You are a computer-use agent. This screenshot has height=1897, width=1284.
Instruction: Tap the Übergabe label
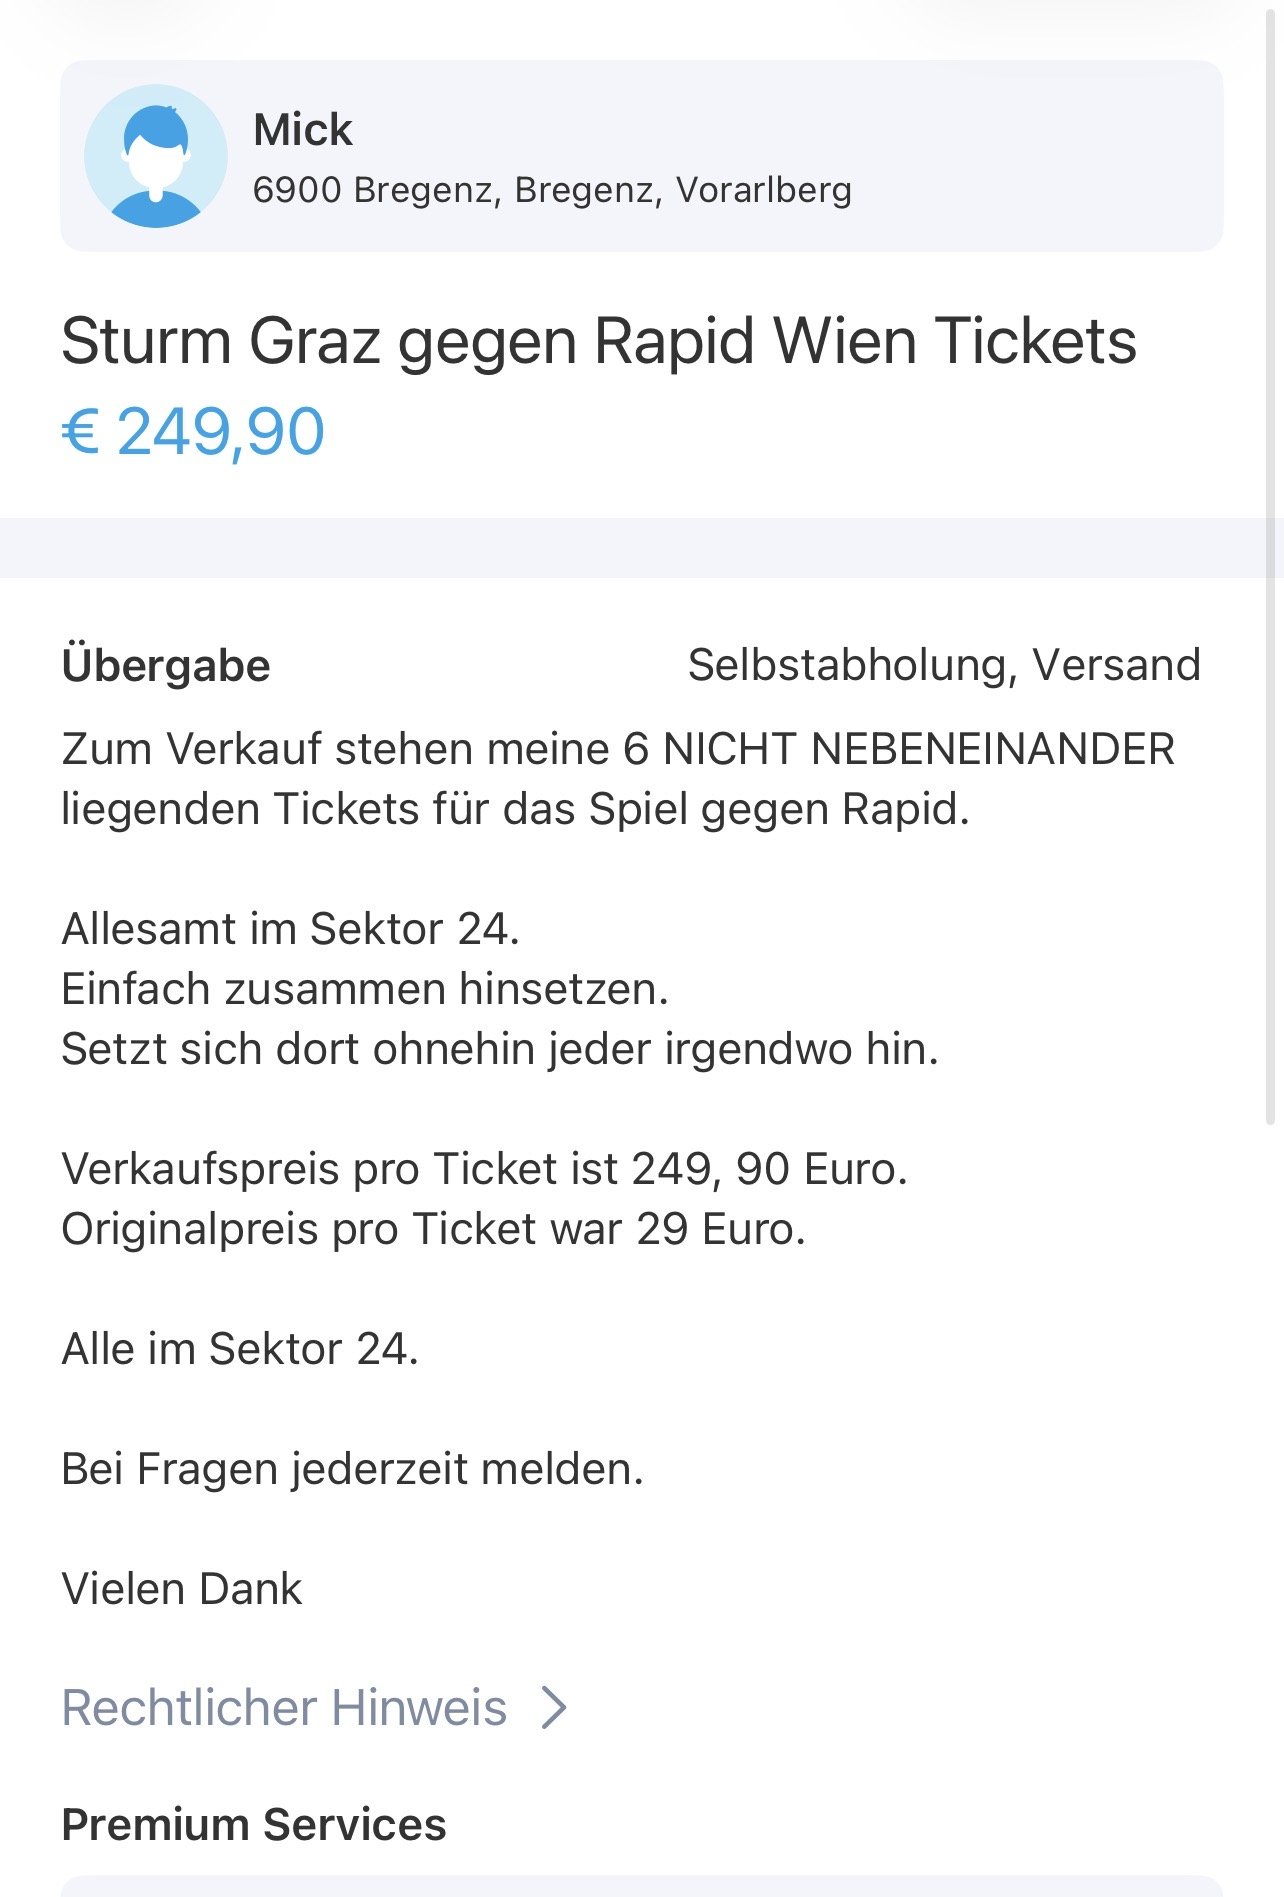166,666
